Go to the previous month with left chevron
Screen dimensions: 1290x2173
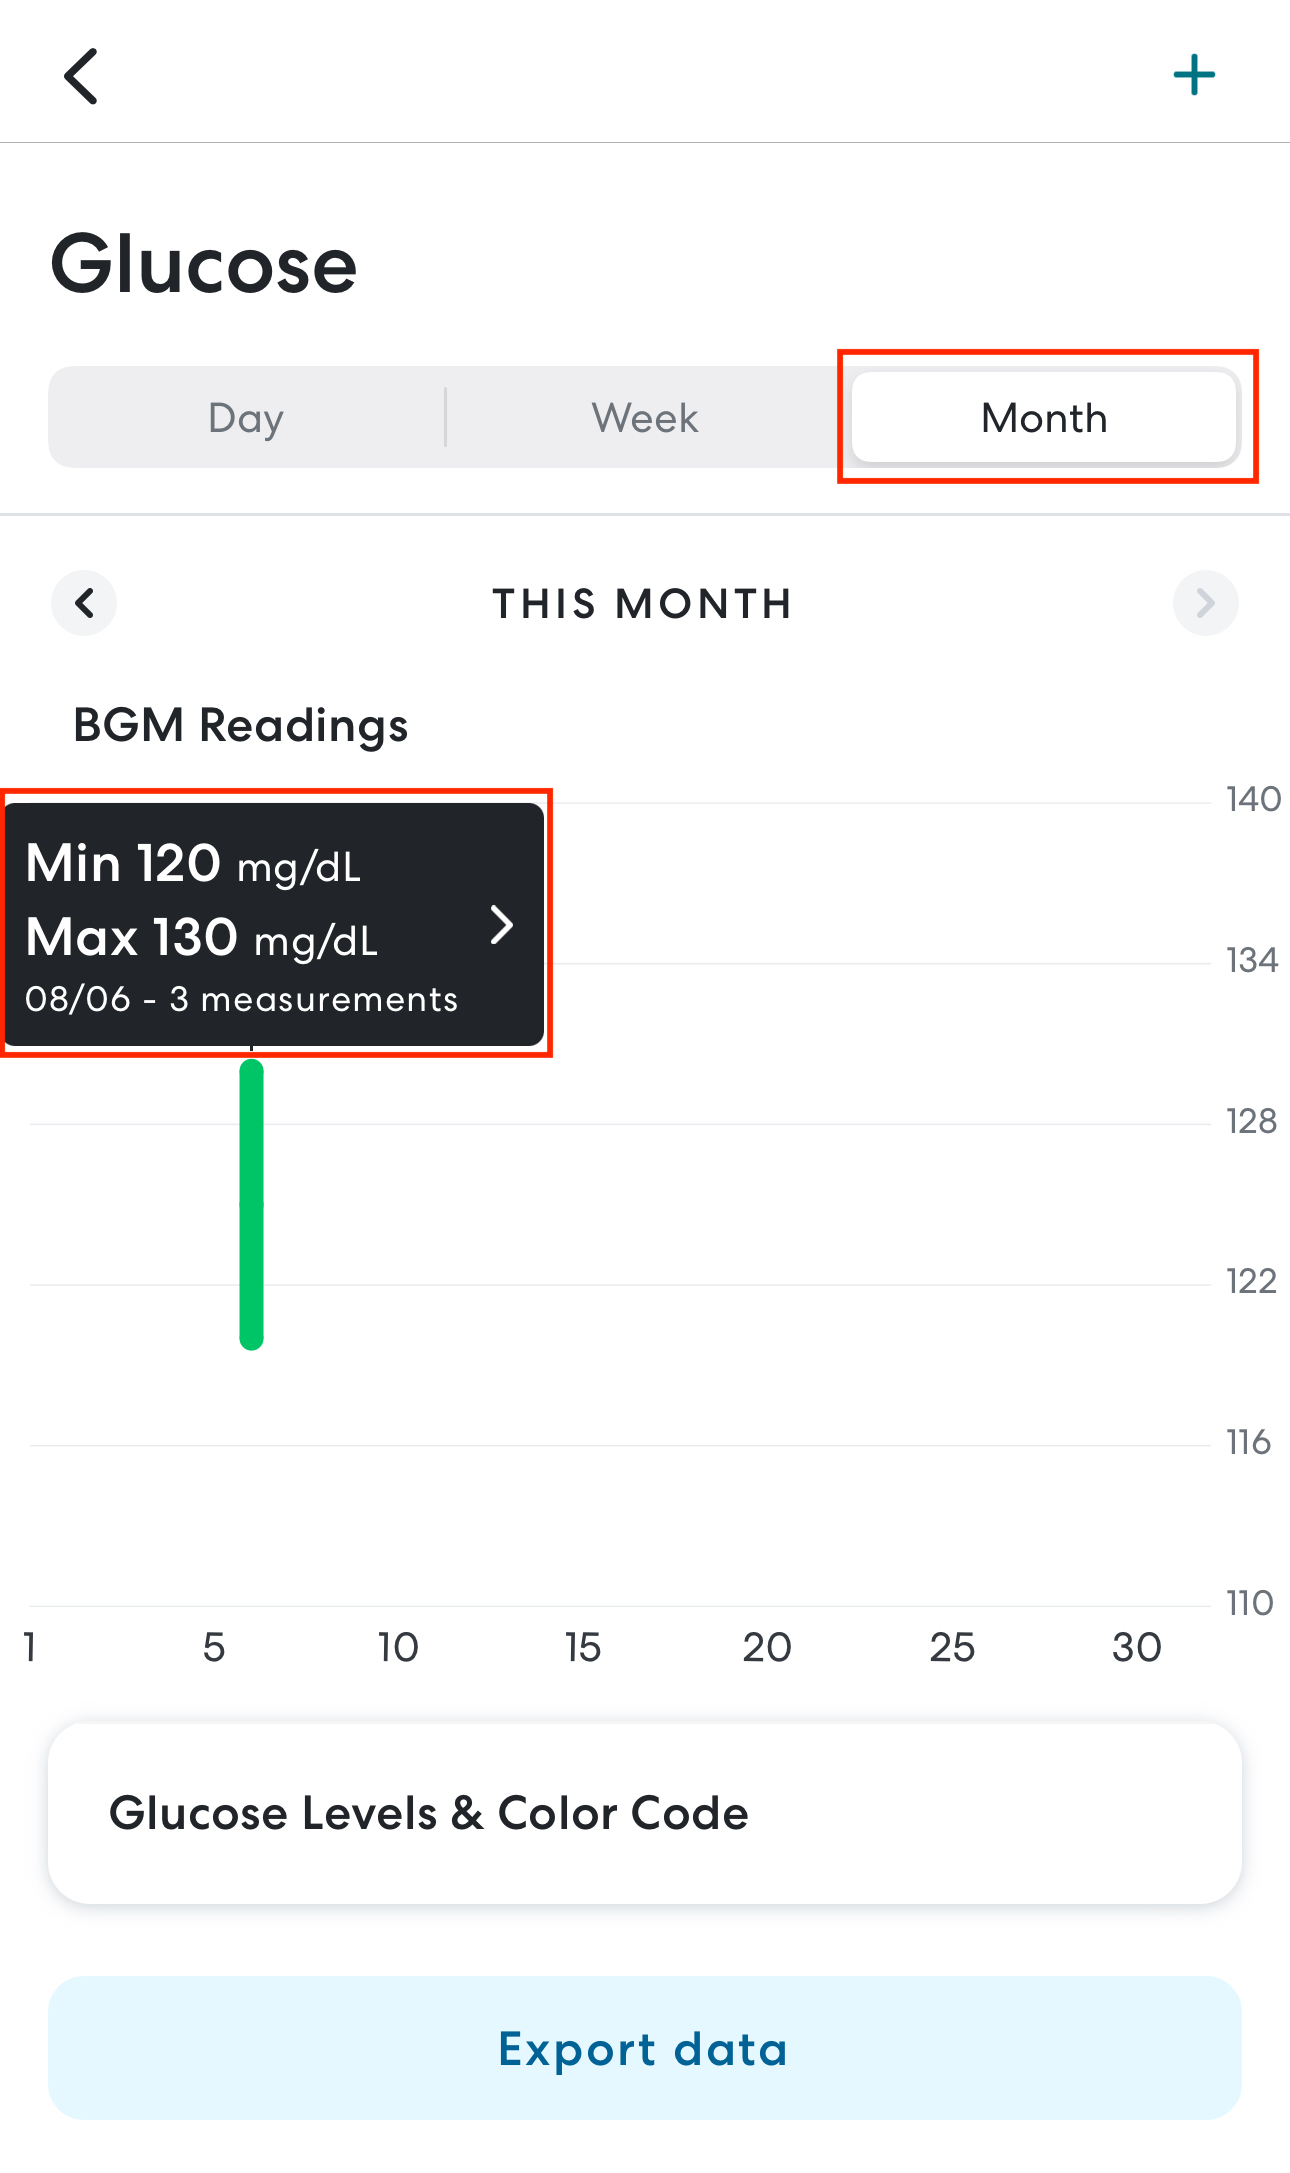[x=84, y=603]
